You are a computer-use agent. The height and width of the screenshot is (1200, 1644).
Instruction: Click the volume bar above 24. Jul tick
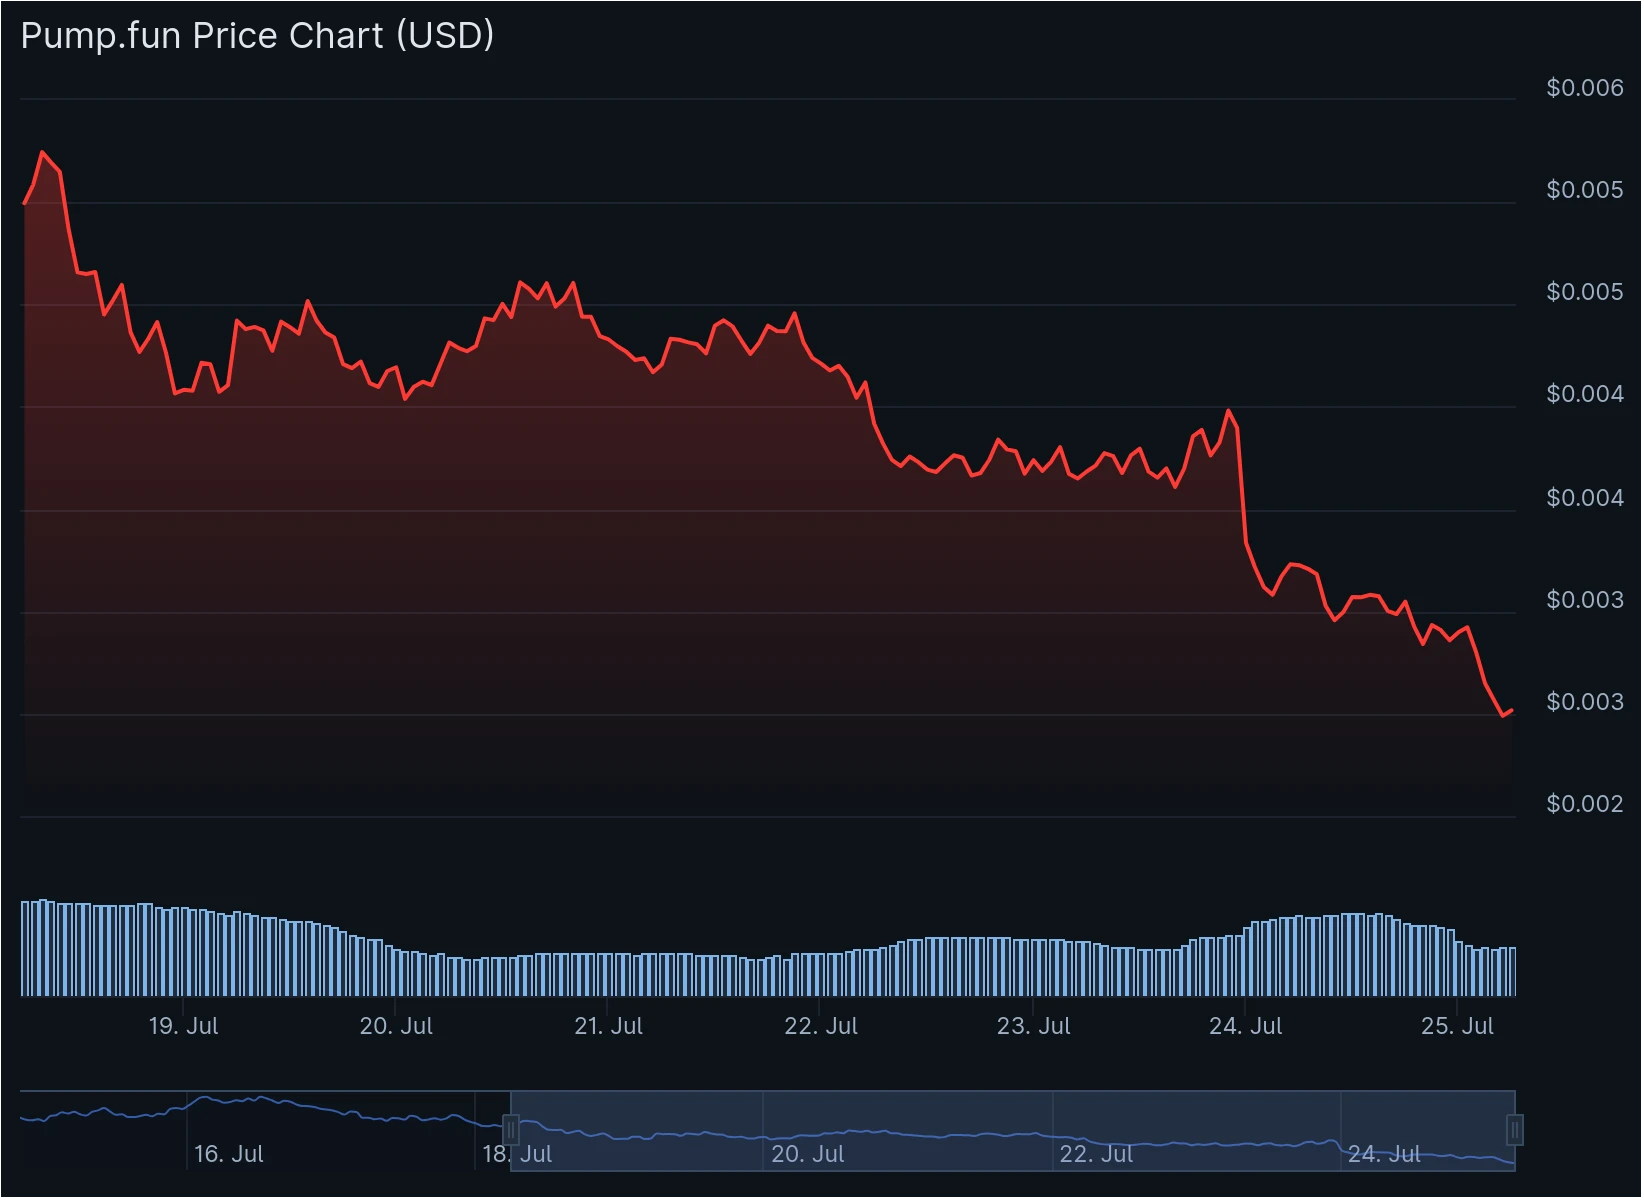(x=1246, y=962)
